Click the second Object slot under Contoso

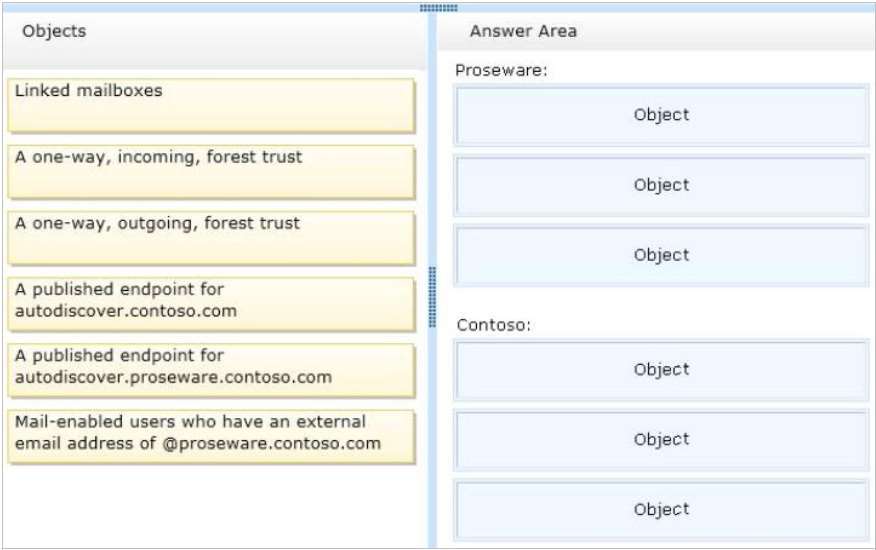(x=661, y=440)
